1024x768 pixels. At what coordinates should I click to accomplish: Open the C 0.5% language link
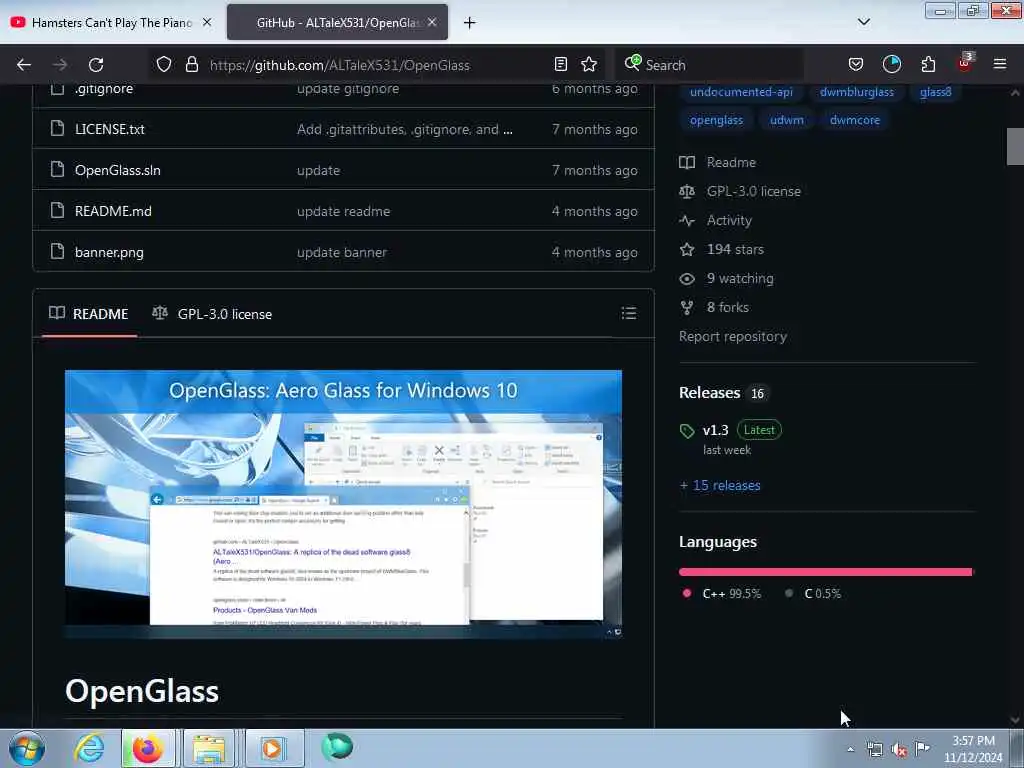(813, 594)
